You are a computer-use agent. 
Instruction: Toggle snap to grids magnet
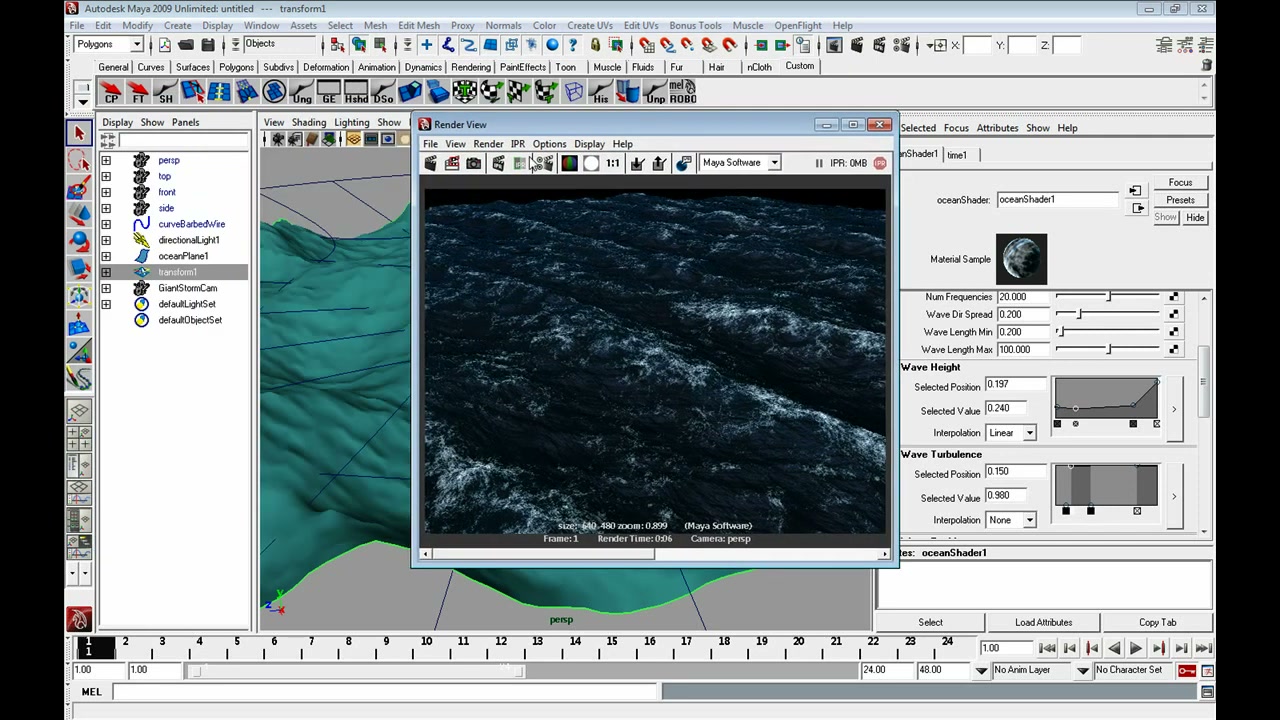pyautogui.click(x=646, y=45)
